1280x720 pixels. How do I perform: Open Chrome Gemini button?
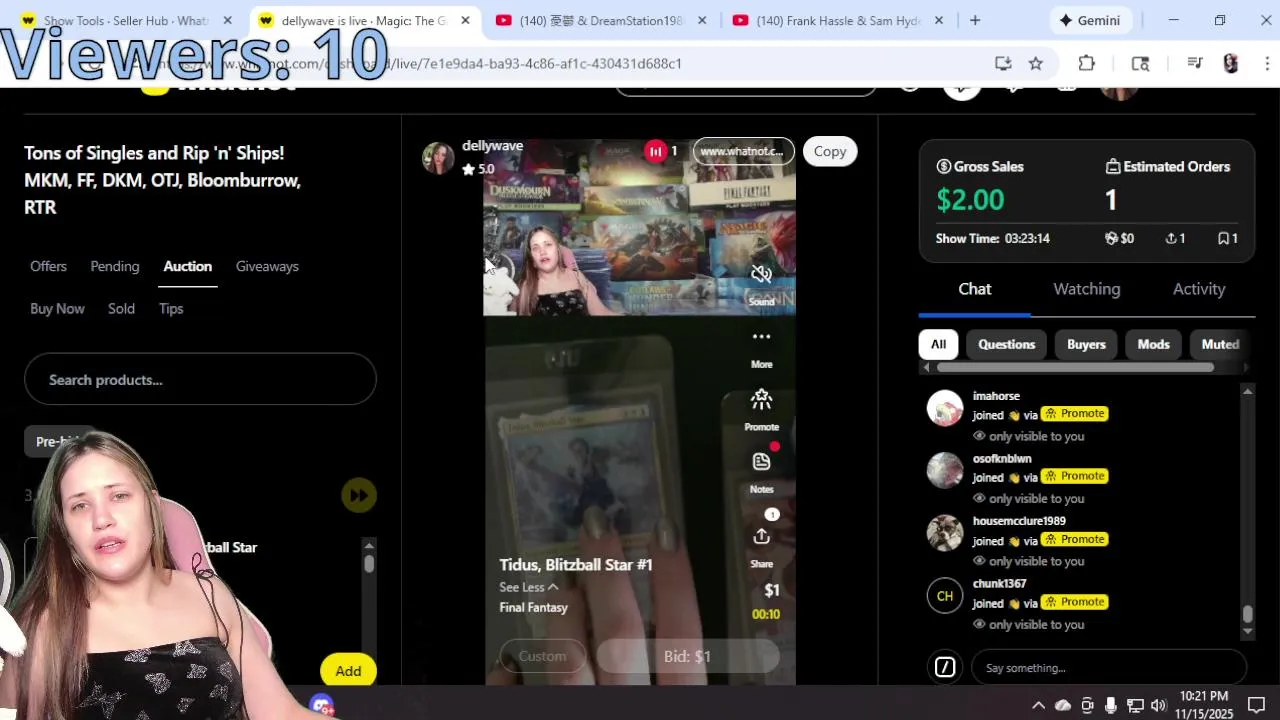pos(1090,20)
